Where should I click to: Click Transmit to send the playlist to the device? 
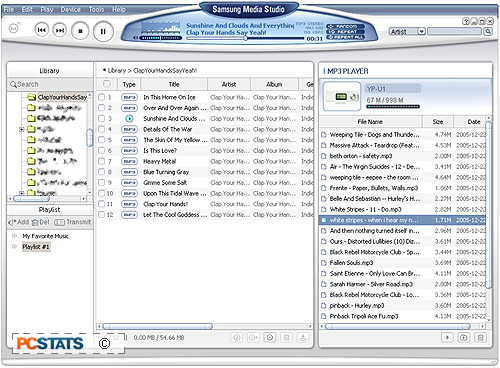(73, 222)
